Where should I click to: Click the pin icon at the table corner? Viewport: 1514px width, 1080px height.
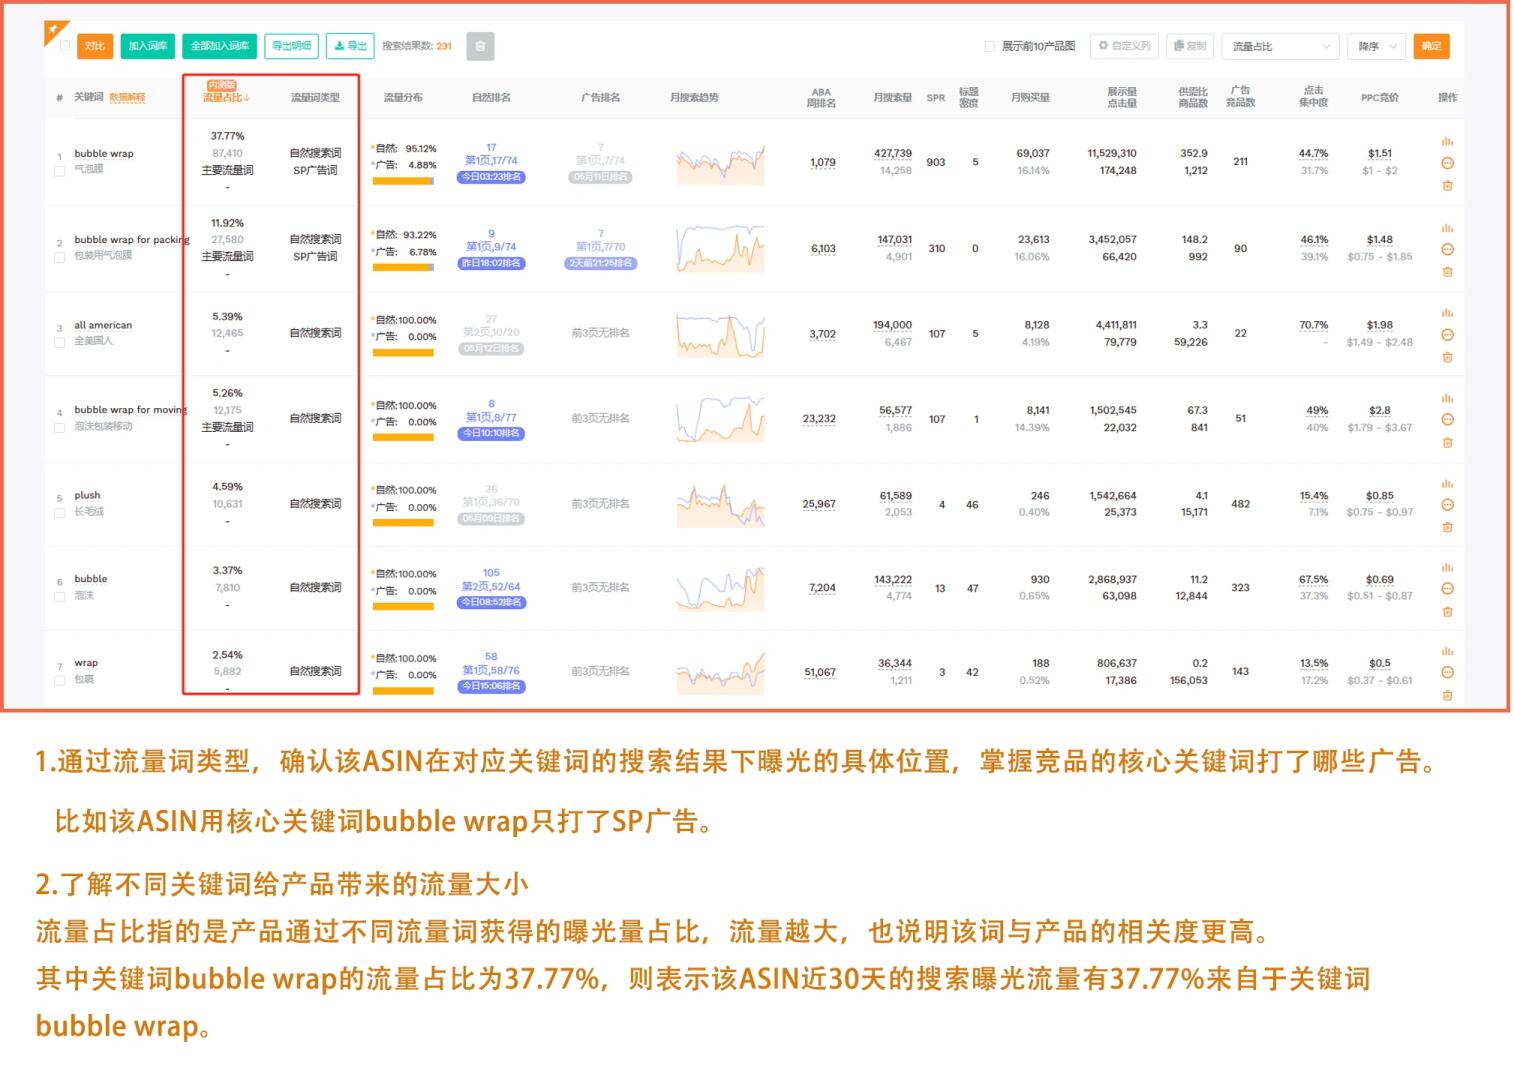(53, 29)
